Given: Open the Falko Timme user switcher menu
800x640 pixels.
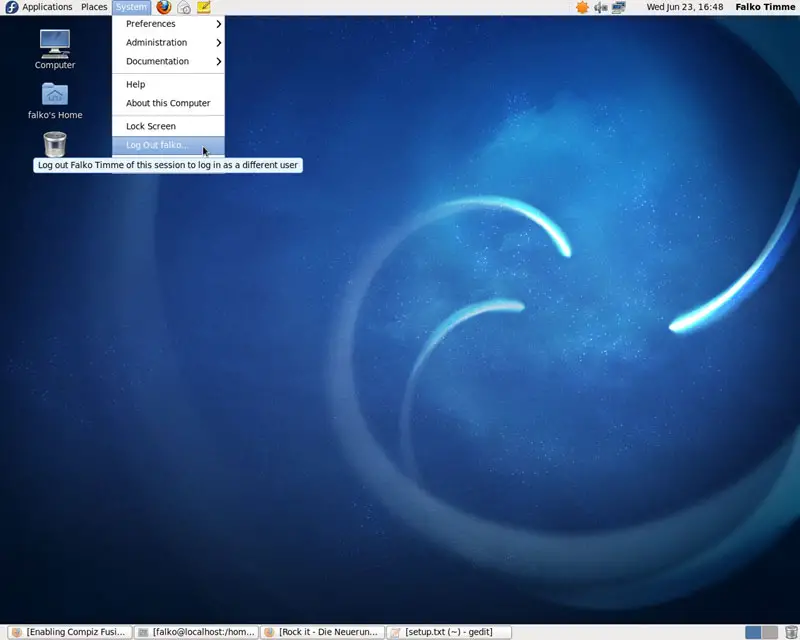Looking at the screenshot, I should [765, 7].
